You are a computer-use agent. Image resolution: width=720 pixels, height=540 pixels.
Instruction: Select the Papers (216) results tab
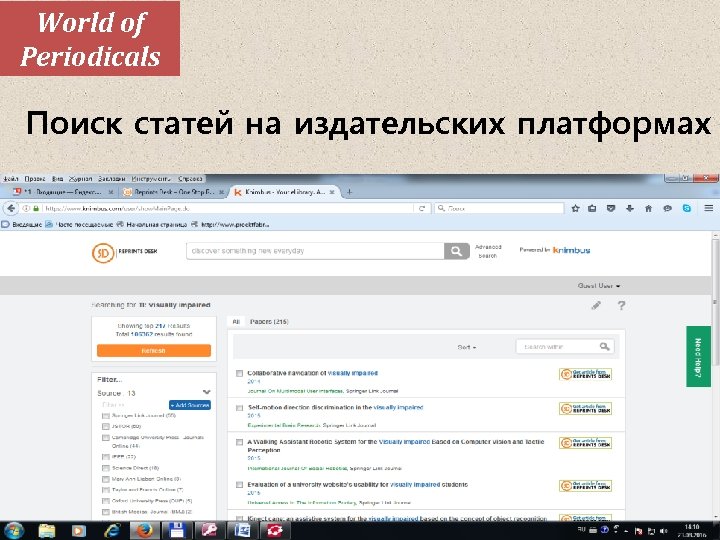pyautogui.click(x=269, y=322)
